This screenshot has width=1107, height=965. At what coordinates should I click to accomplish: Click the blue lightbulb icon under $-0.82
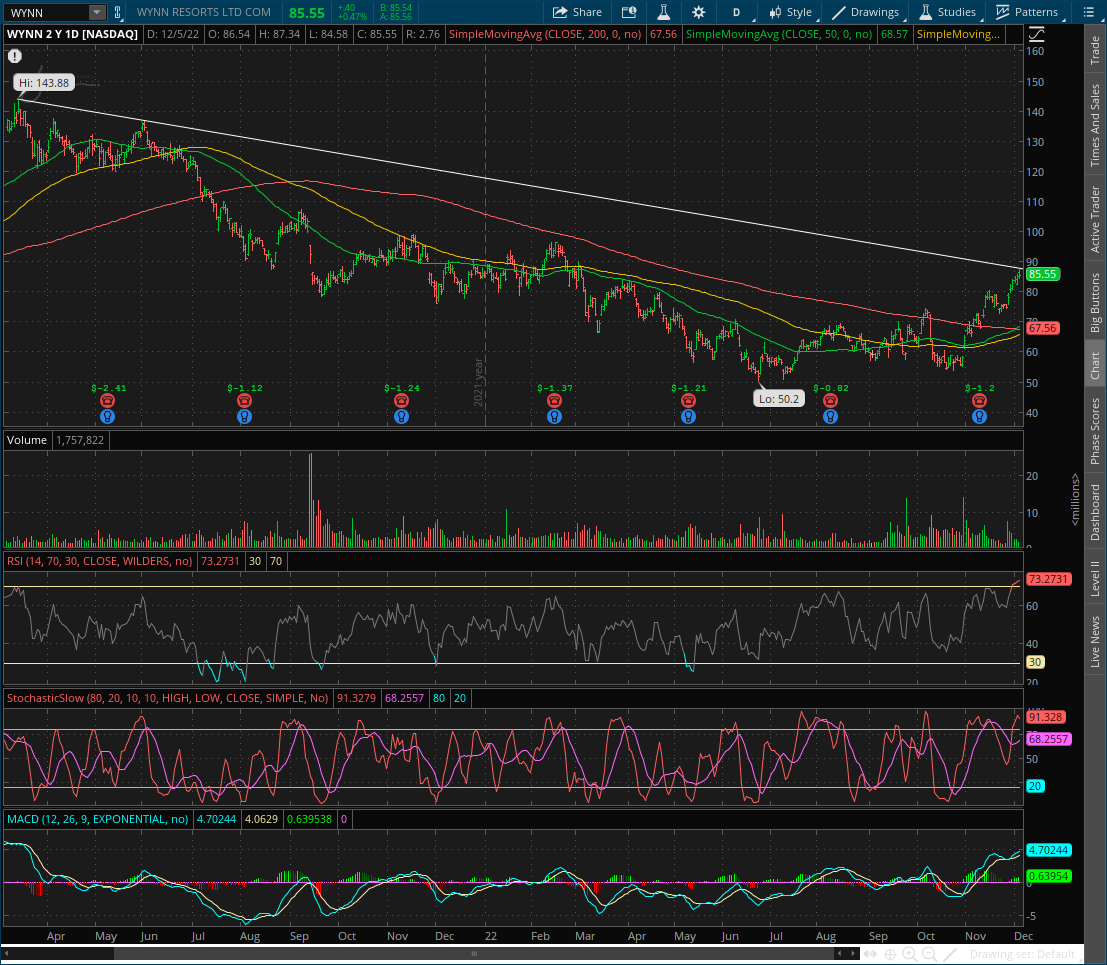tap(830, 416)
